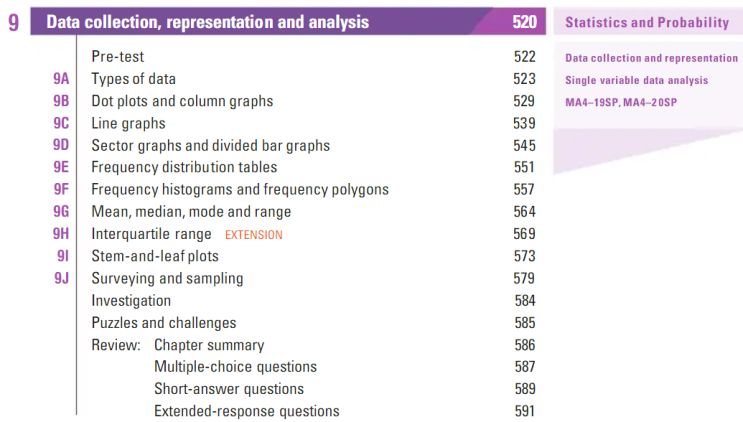Viewport: 743px width, 422px height.
Task: Go to the Pre-test entry
Action: (x=117, y=57)
